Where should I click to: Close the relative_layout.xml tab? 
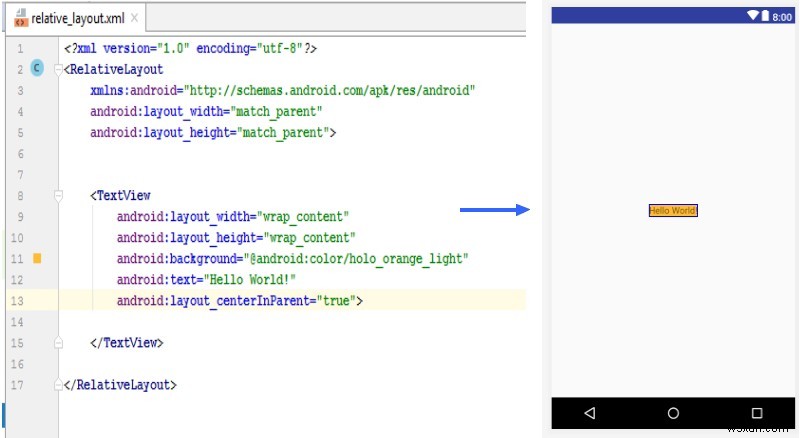[x=134, y=18]
